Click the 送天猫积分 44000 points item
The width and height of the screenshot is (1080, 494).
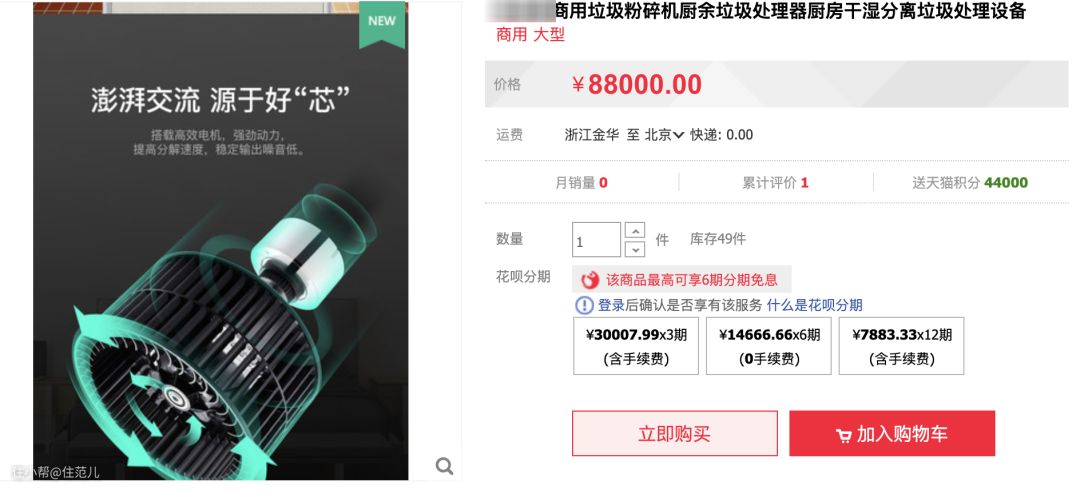(970, 183)
